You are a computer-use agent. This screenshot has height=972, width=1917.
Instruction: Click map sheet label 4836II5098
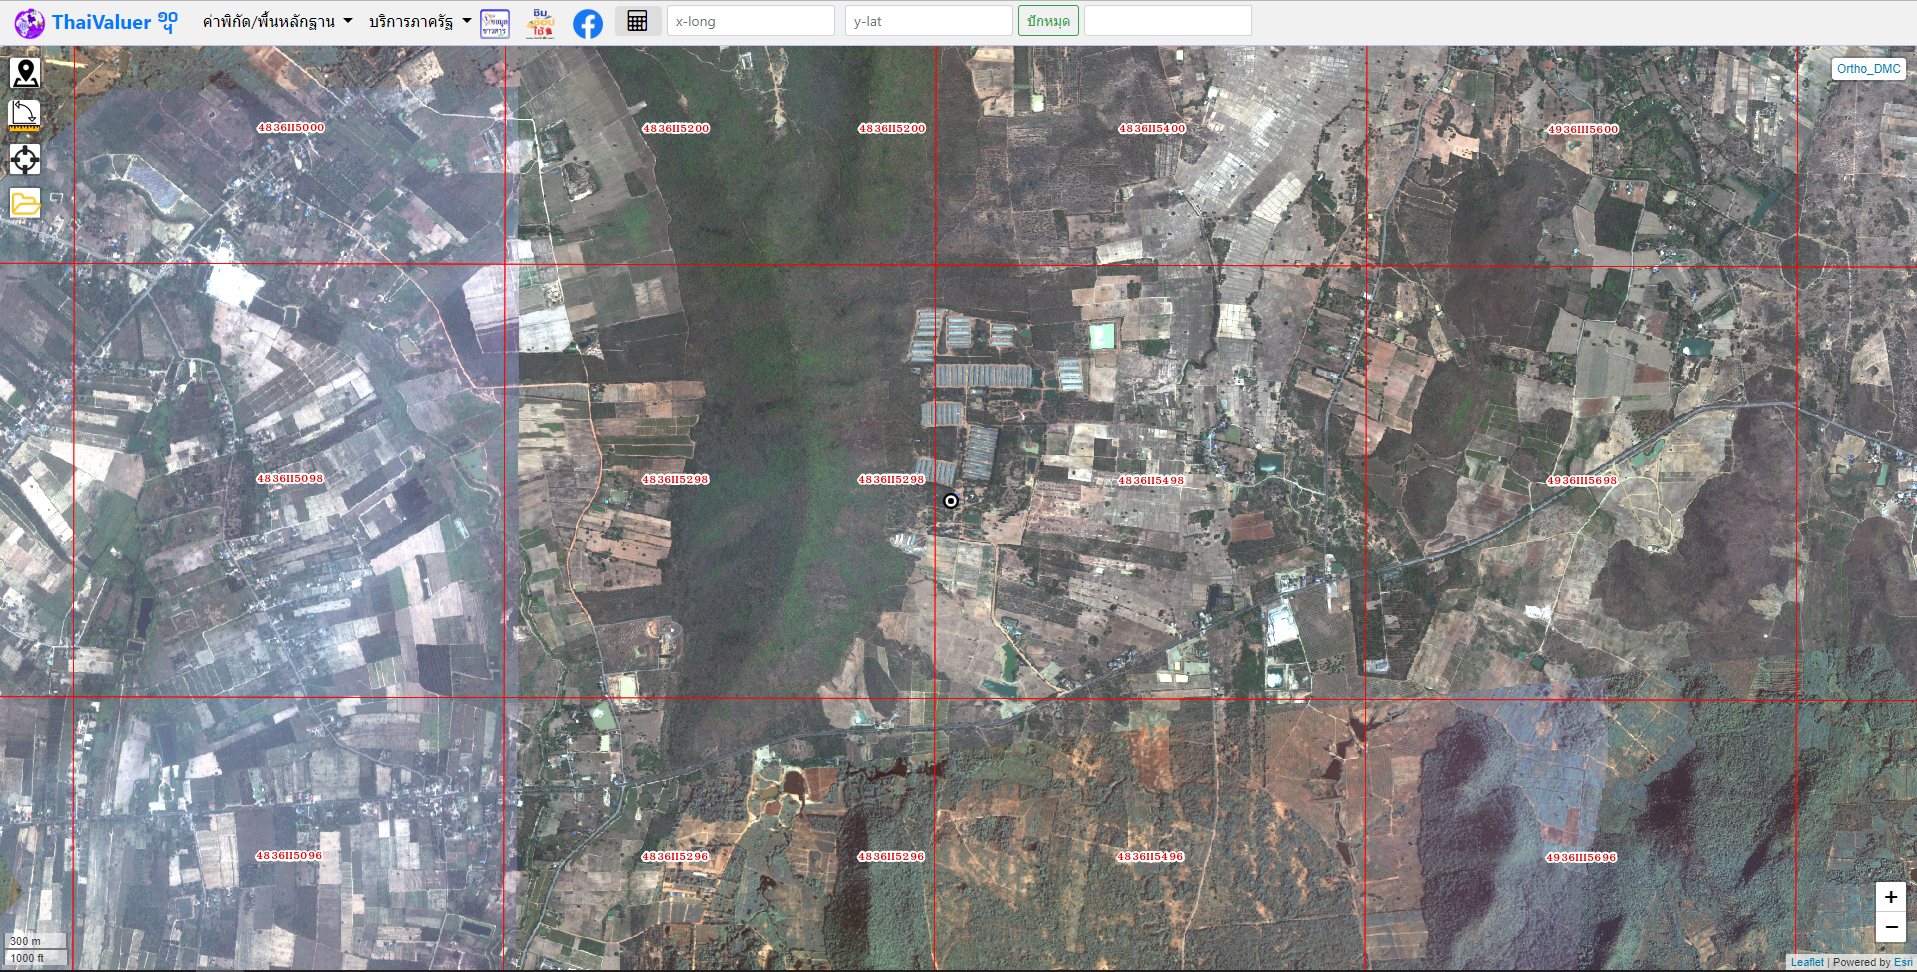(290, 479)
